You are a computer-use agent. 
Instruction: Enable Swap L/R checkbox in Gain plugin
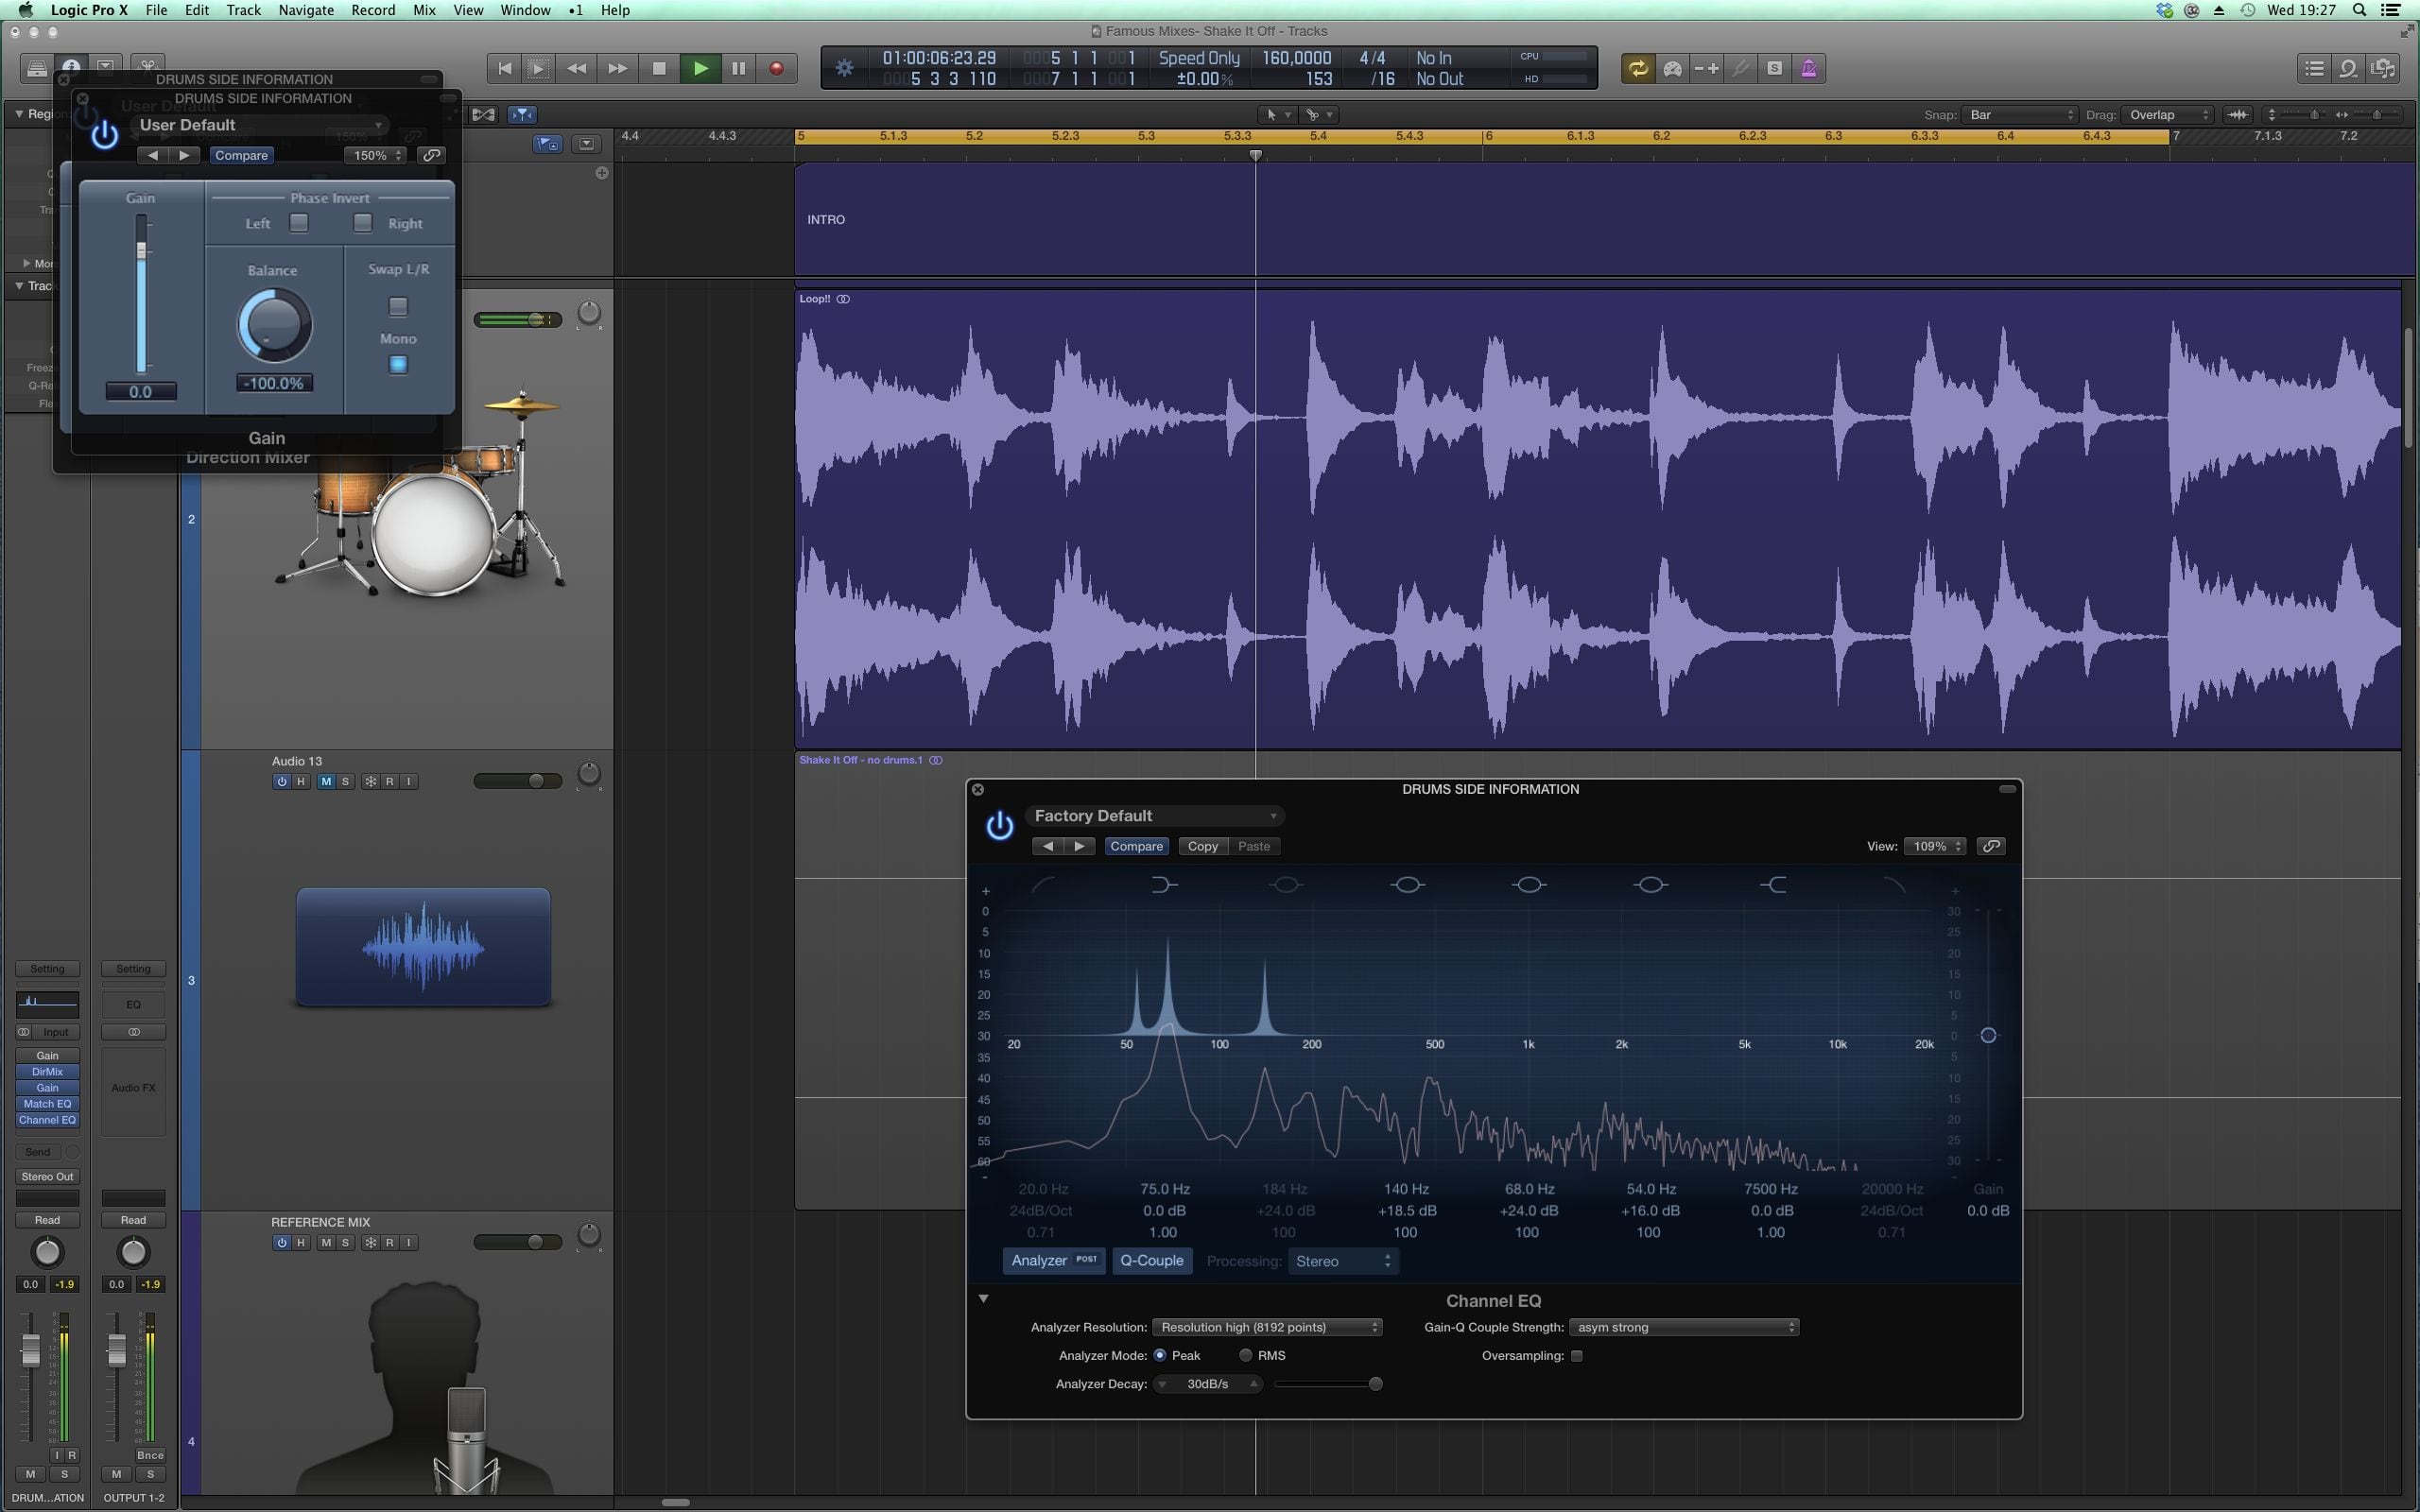coord(398,306)
